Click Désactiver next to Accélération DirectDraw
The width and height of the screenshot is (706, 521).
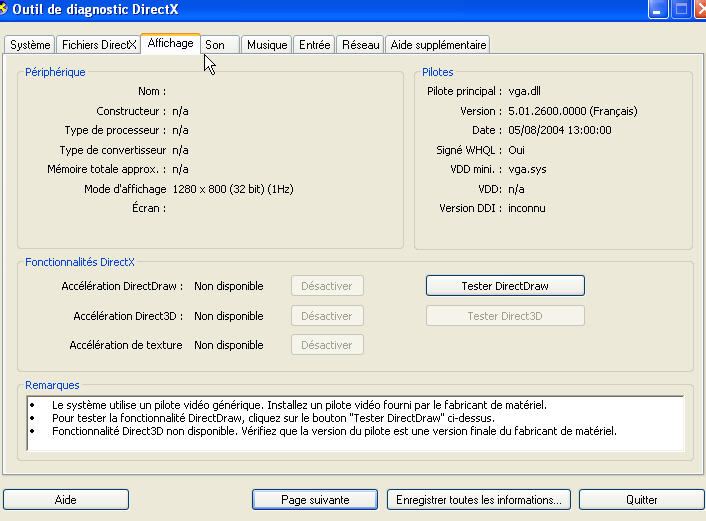coord(327,286)
